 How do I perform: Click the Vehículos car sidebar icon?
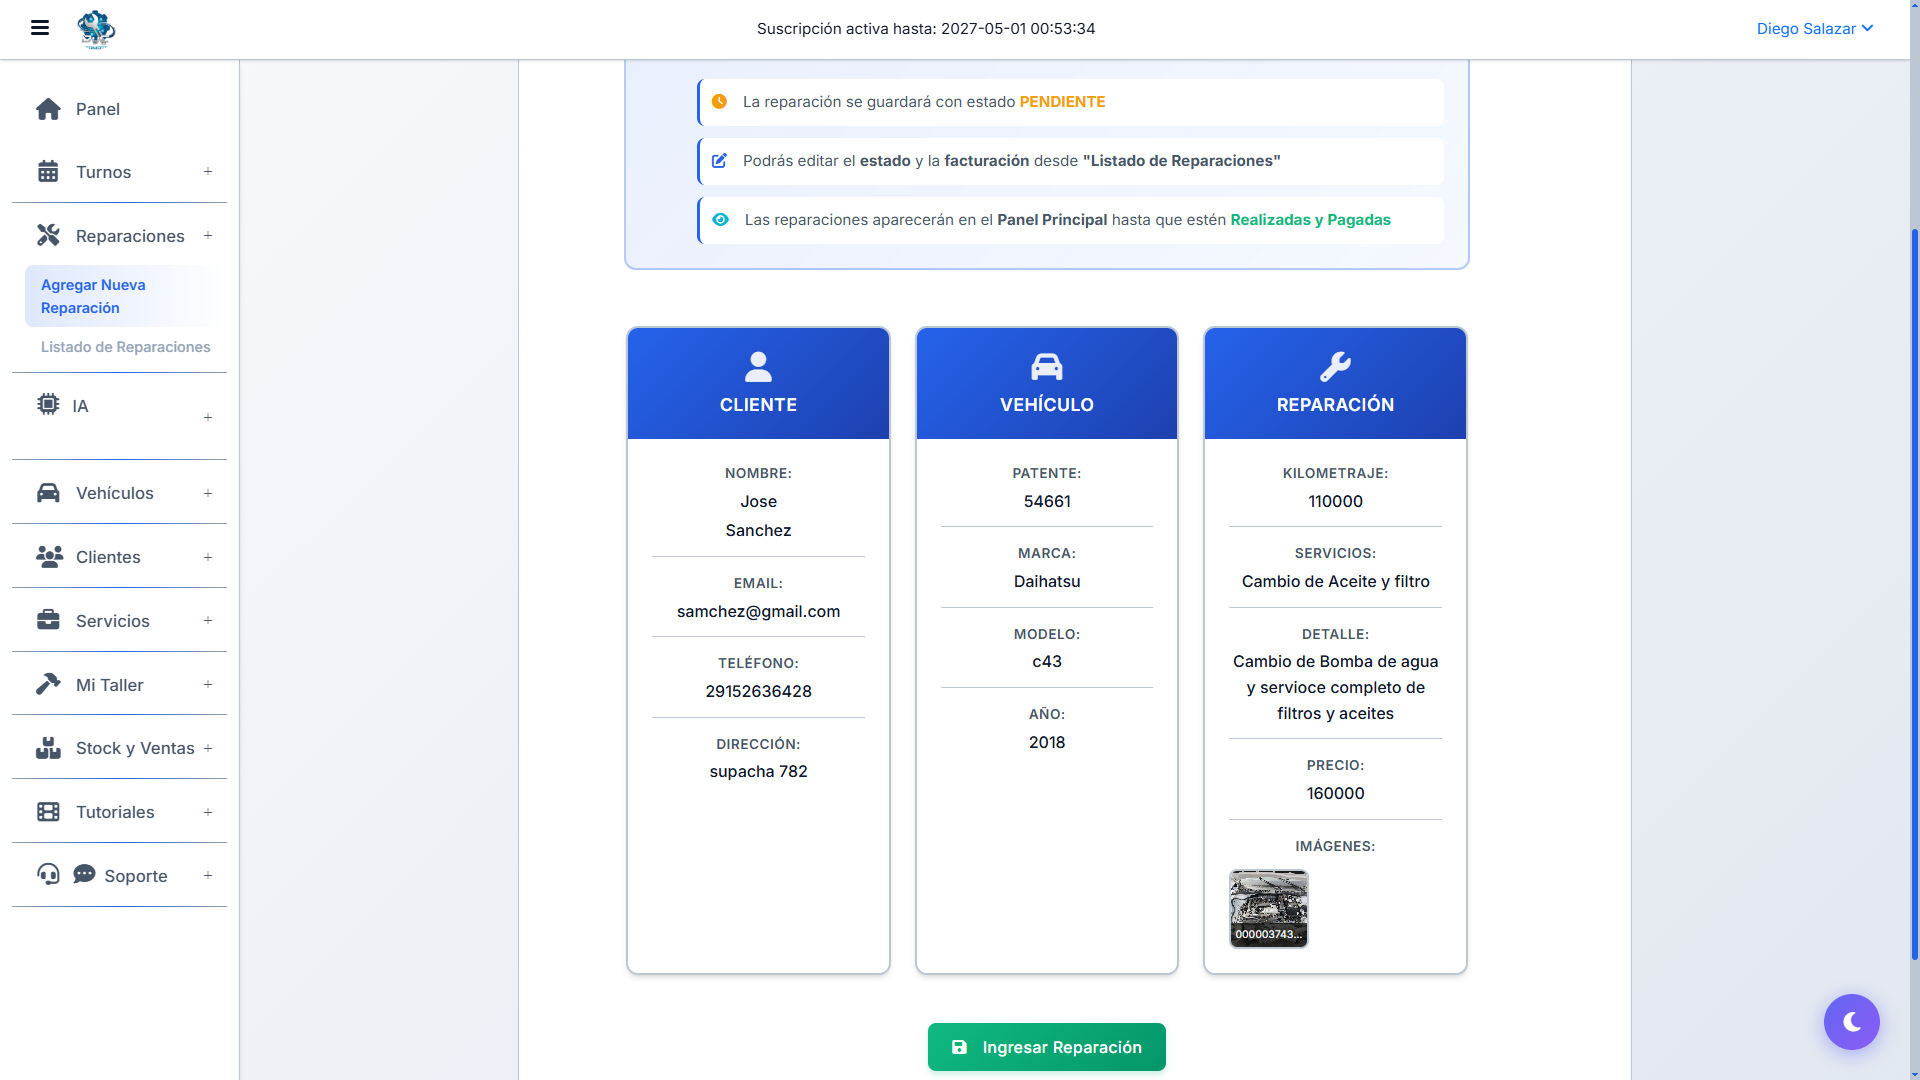click(x=48, y=493)
